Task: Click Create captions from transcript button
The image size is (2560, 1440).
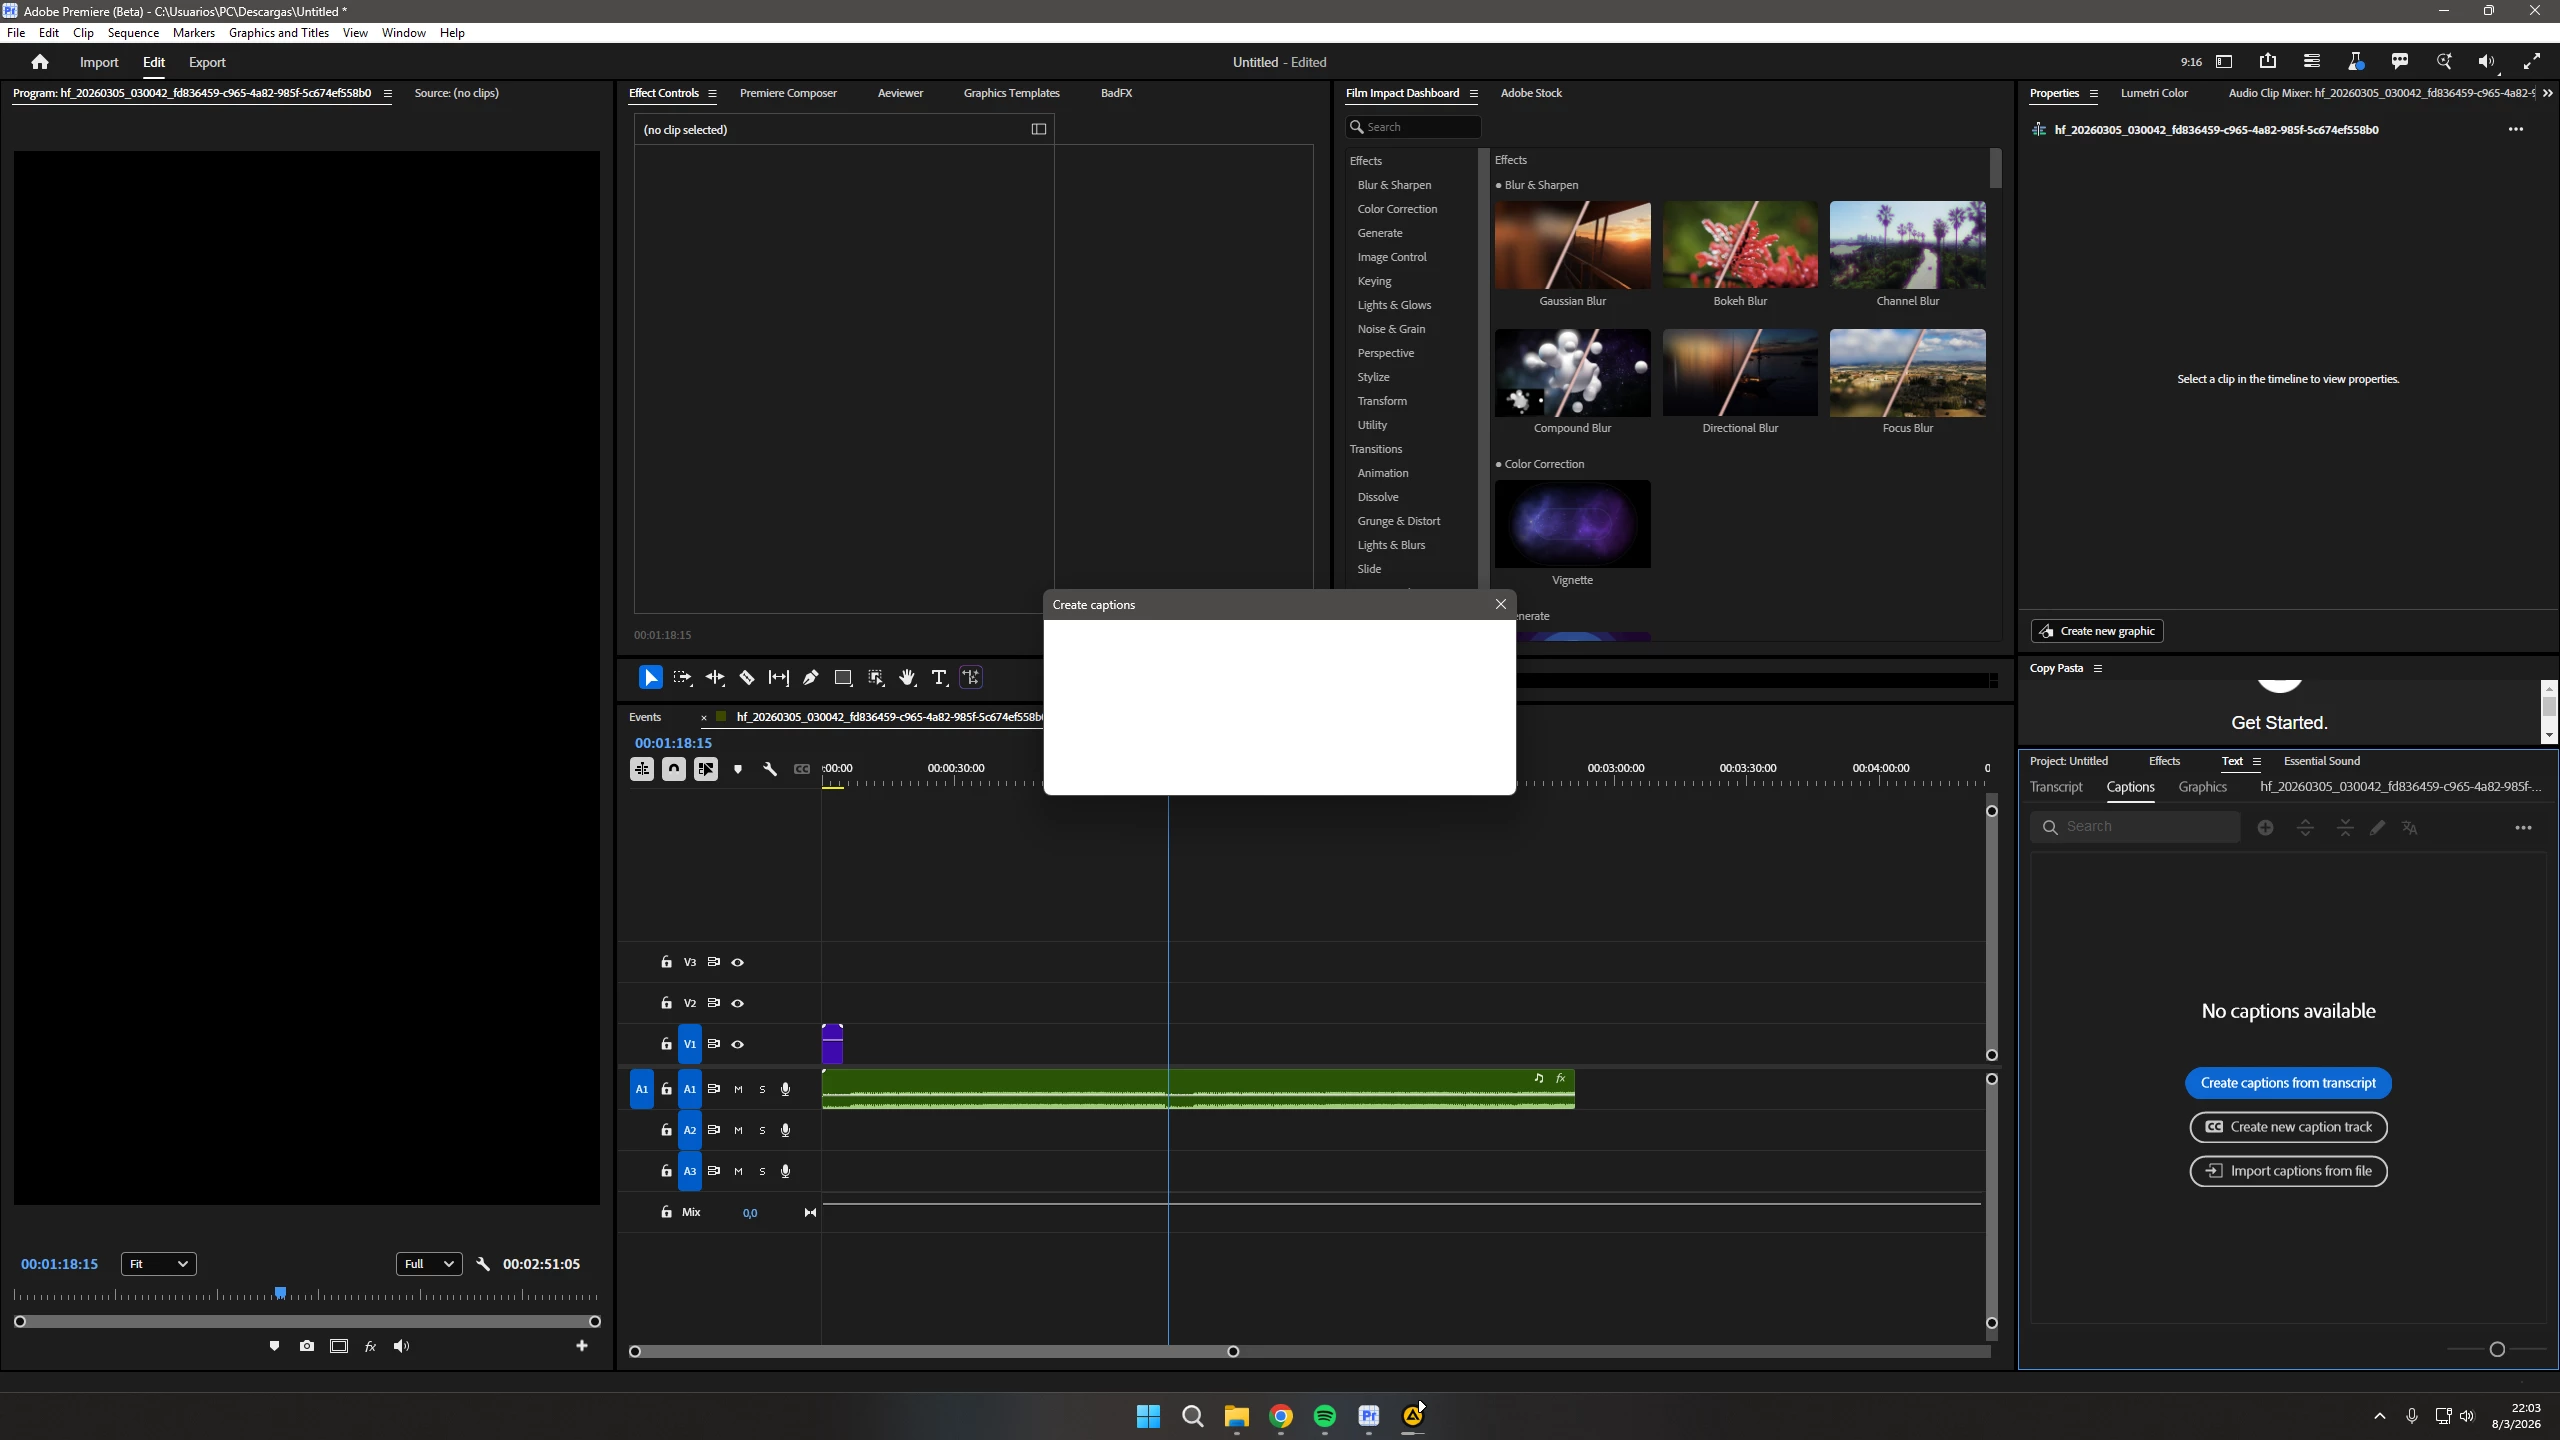Action: coord(2288,1083)
